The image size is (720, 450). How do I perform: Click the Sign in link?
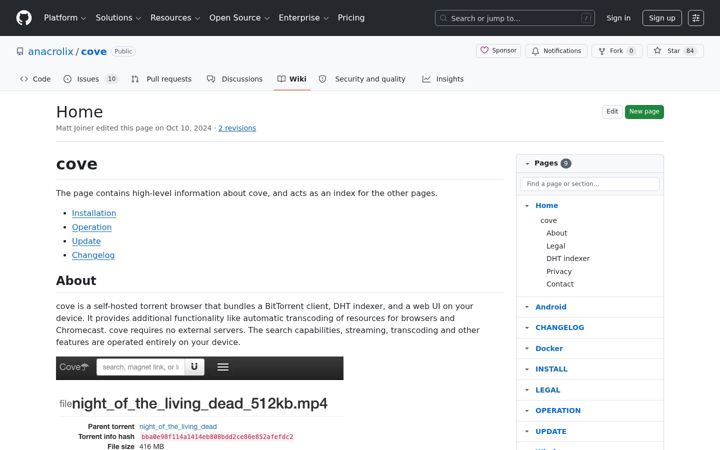point(618,18)
